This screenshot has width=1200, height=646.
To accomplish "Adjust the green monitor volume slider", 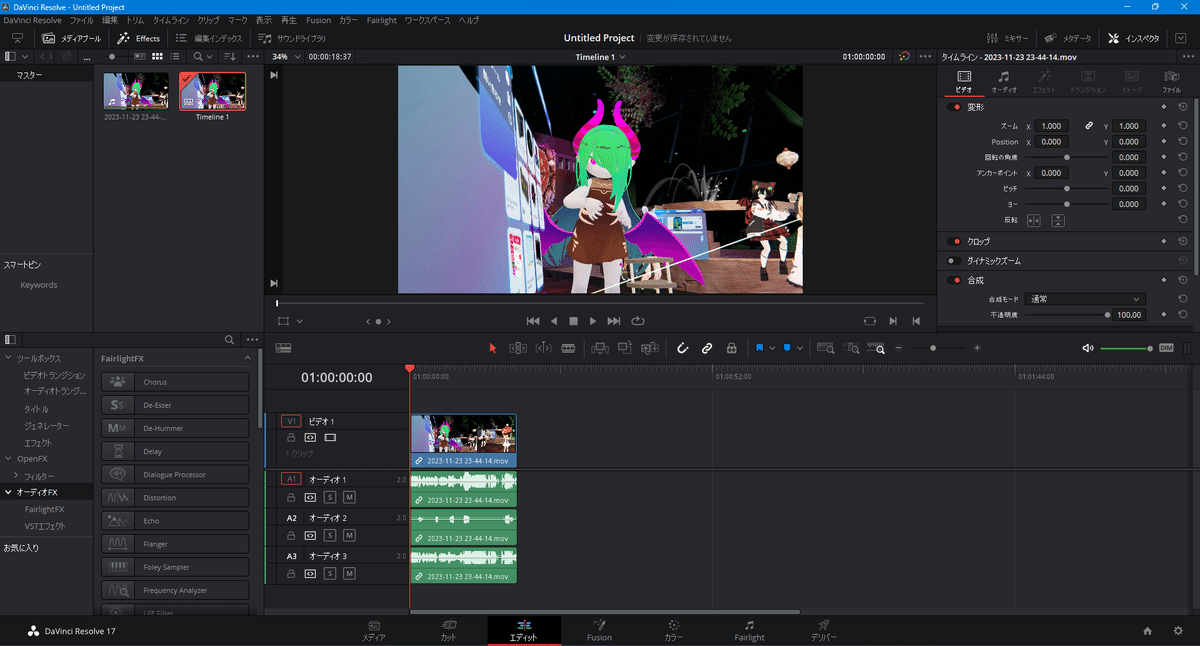I will [1127, 348].
